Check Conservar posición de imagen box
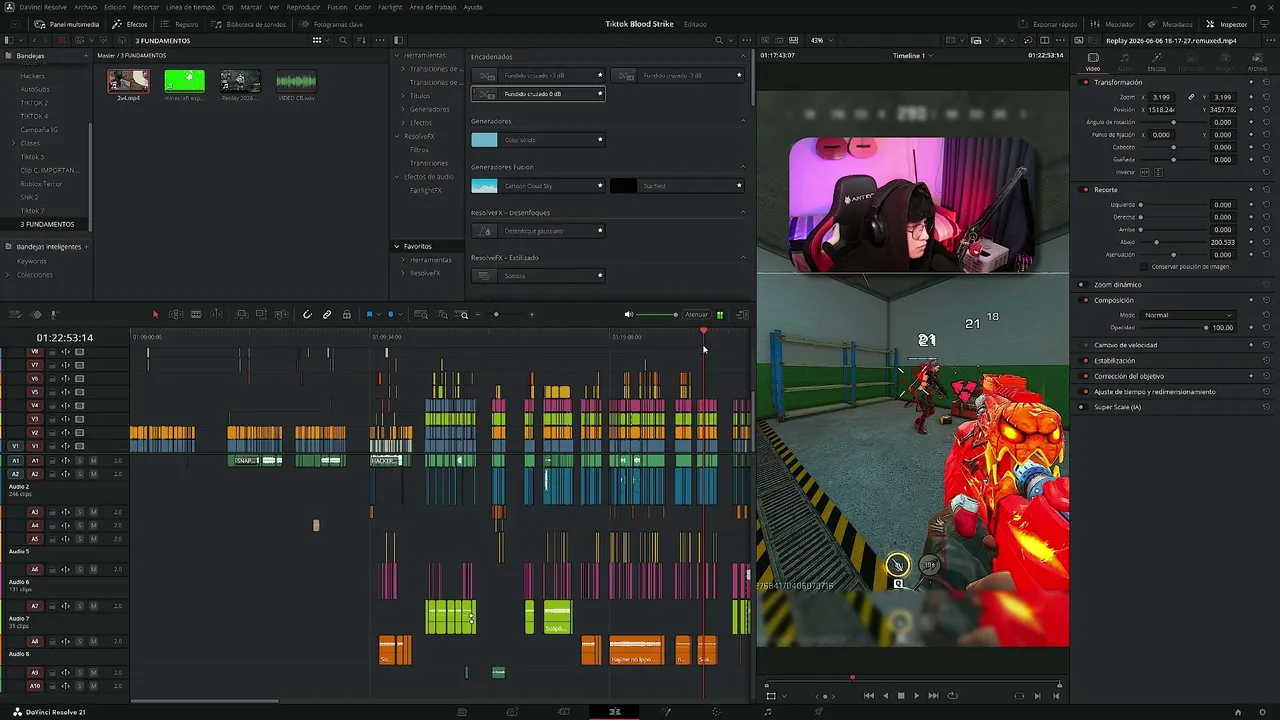The image size is (1280, 720). point(1144,267)
